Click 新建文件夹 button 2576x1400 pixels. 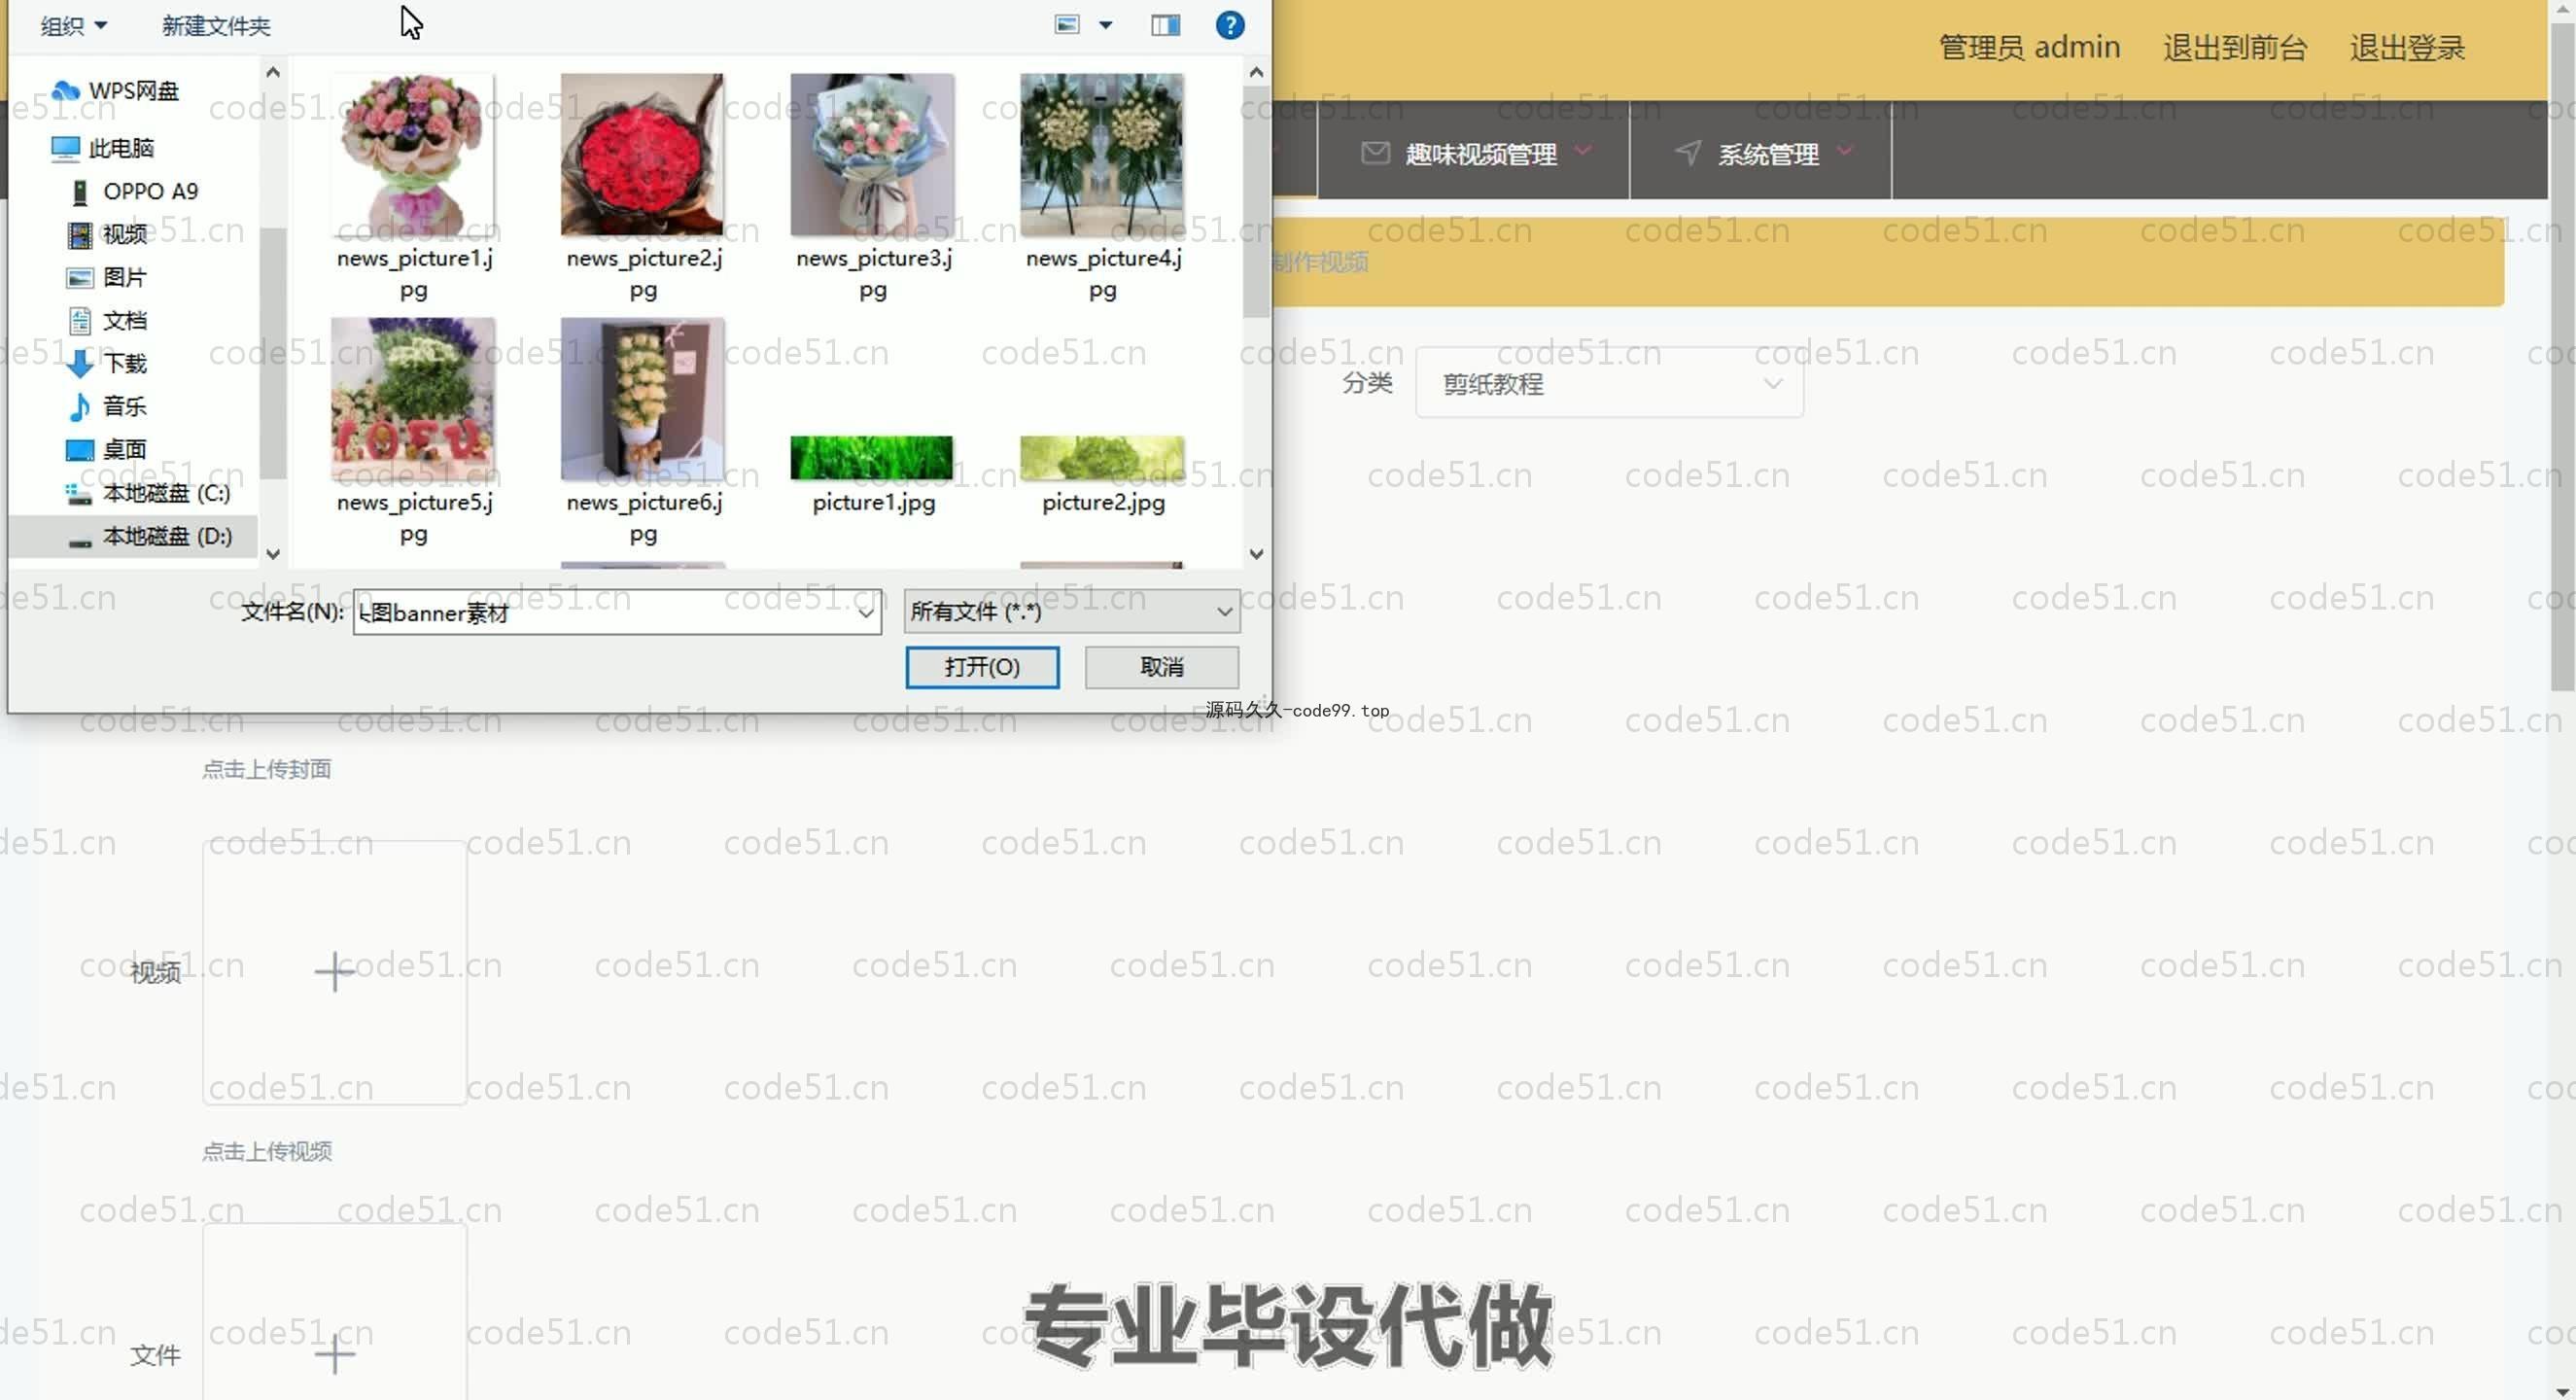click(216, 26)
